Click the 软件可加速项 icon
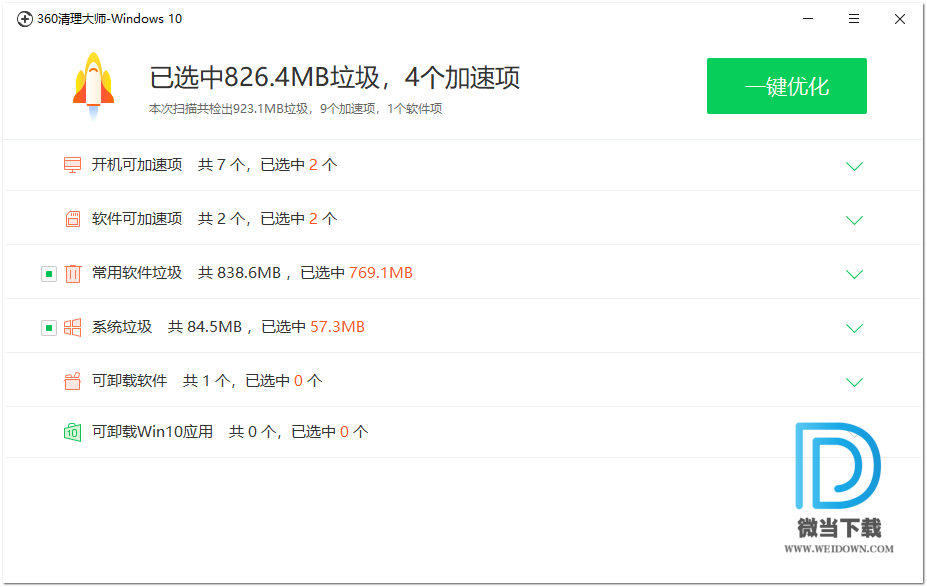 (72, 219)
